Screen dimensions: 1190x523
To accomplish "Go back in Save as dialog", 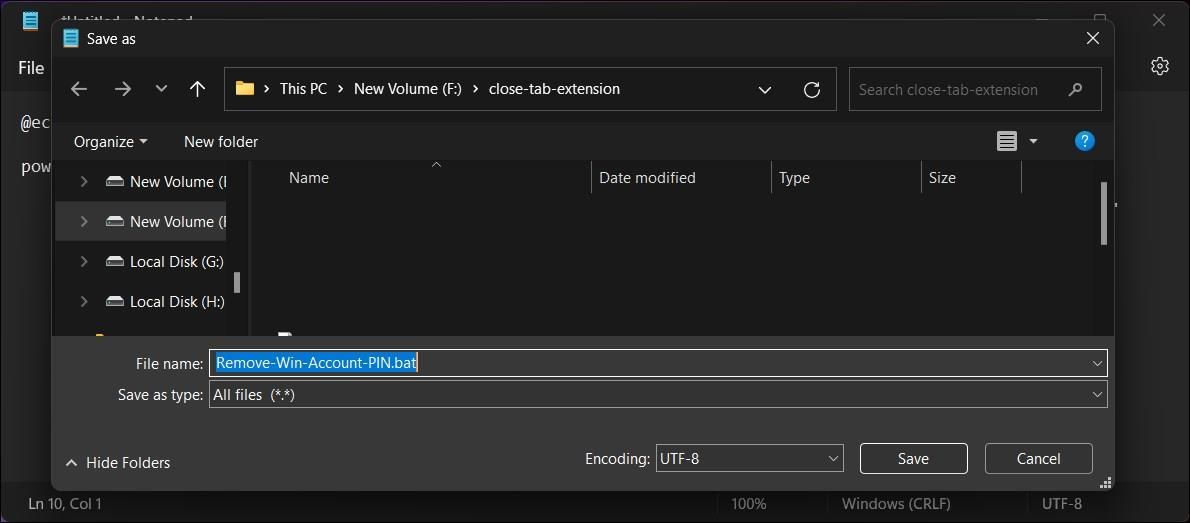I will pos(79,89).
